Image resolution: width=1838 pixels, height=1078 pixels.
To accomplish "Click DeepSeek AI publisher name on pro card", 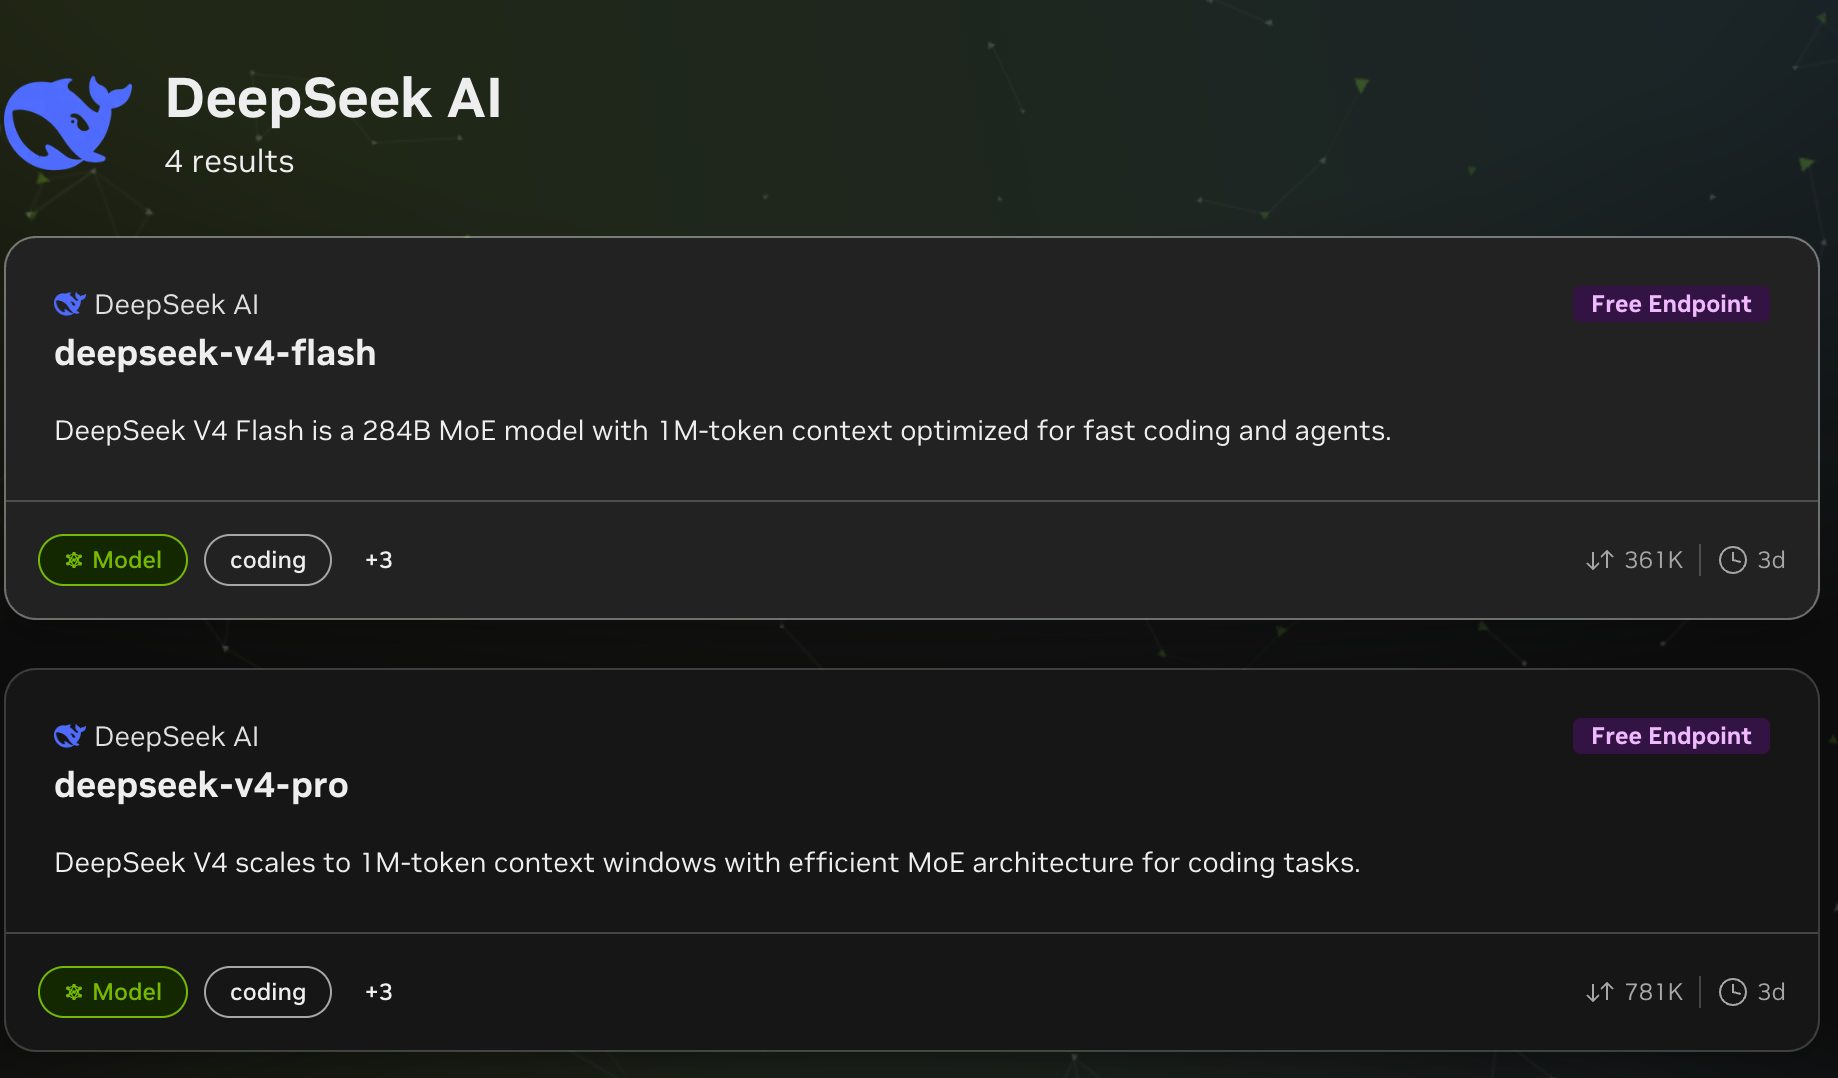I will coord(176,737).
